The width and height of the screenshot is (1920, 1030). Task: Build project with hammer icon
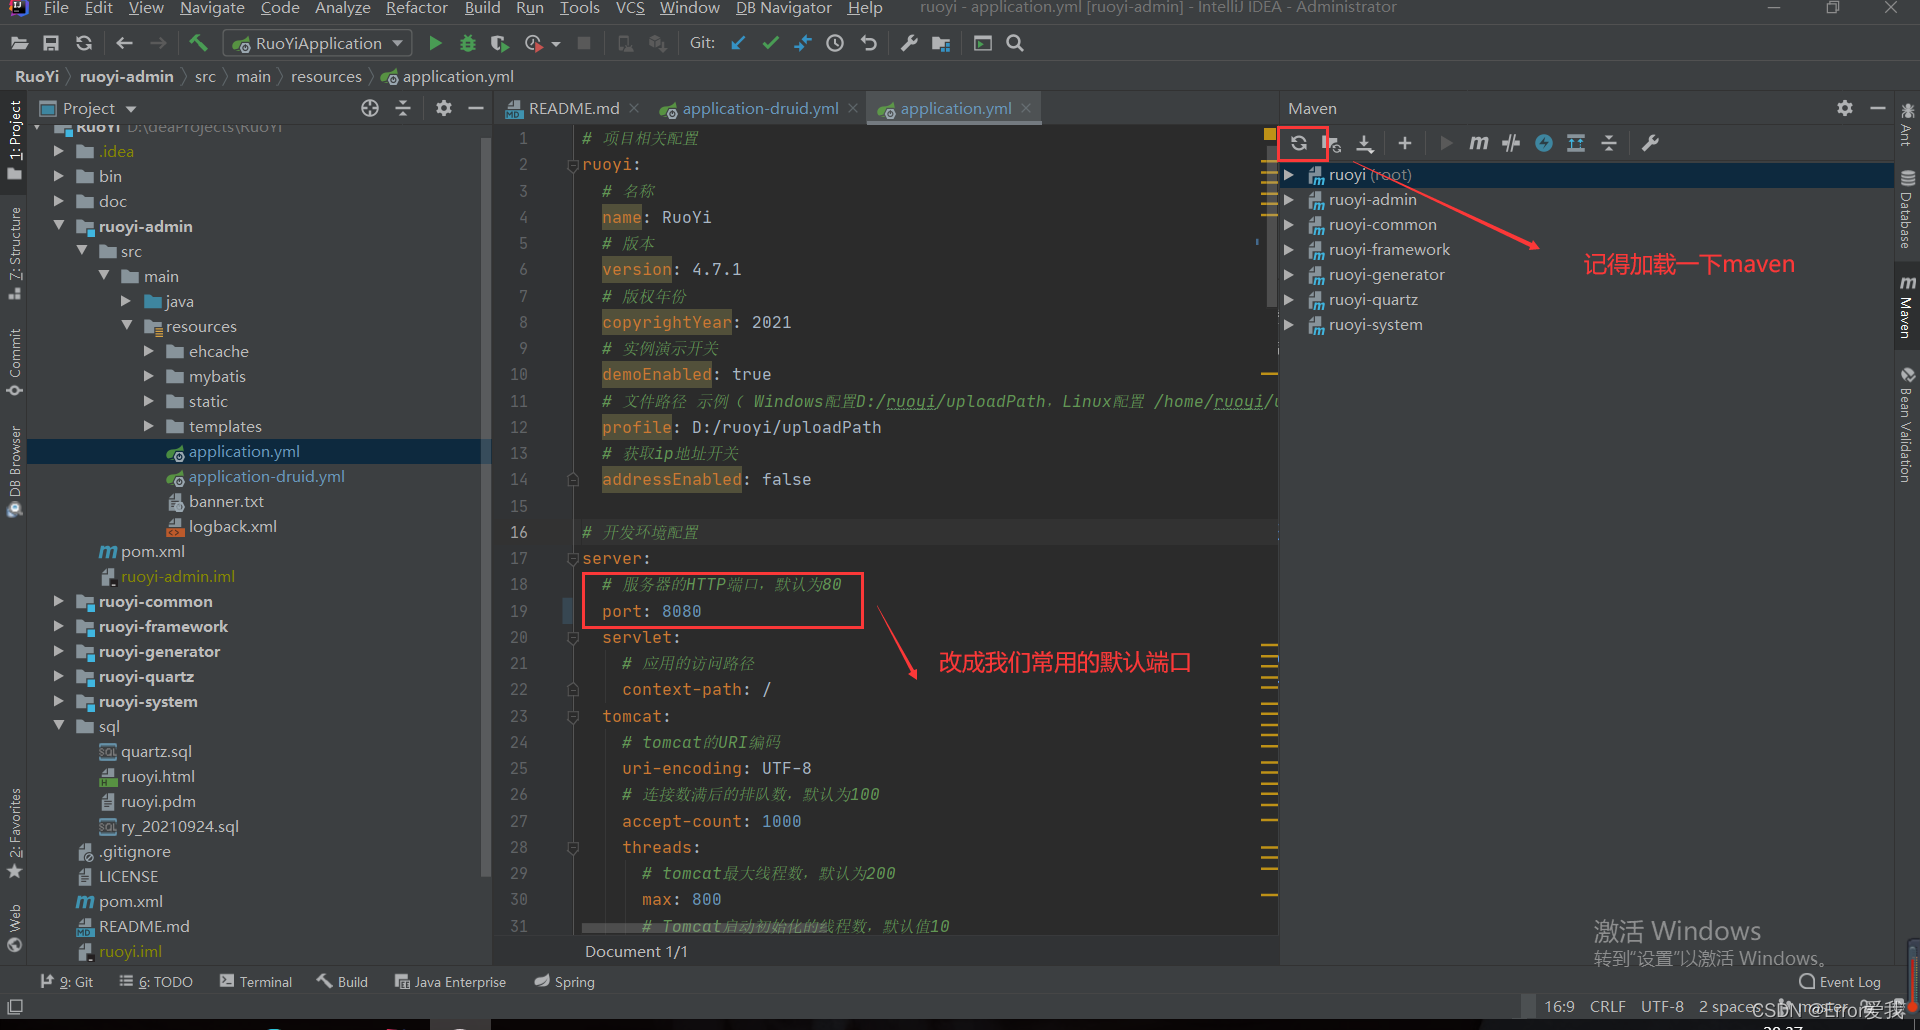click(x=198, y=43)
